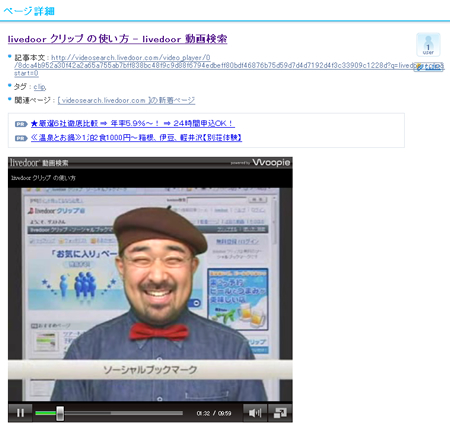The height and width of the screenshot is (428, 450).
Task: Pause the video with the pause button
Action: click(20, 413)
